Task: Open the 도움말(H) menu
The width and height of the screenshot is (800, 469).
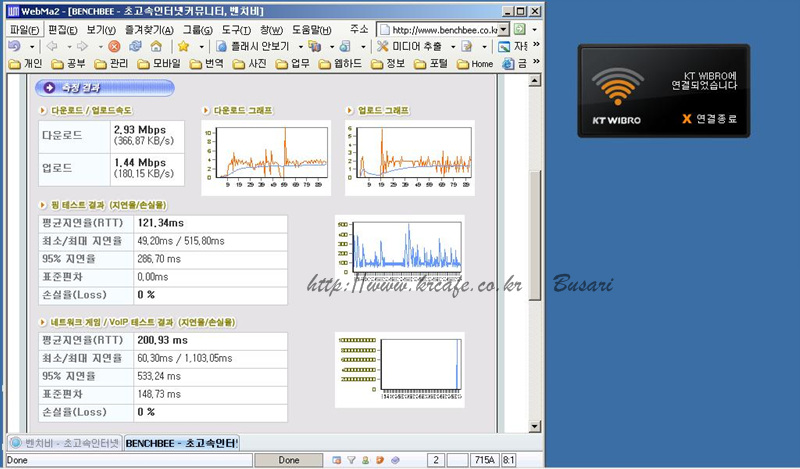Action: (x=312, y=30)
